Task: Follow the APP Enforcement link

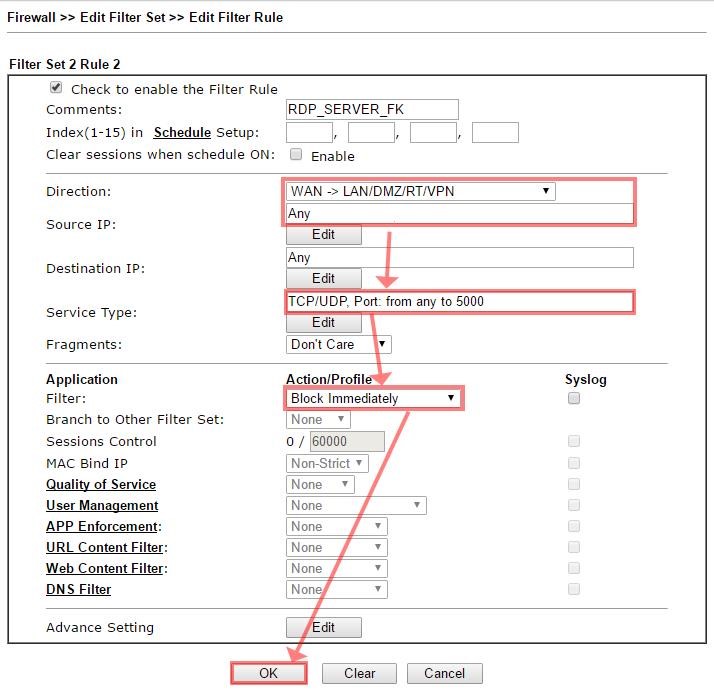Action: coord(102,526)
